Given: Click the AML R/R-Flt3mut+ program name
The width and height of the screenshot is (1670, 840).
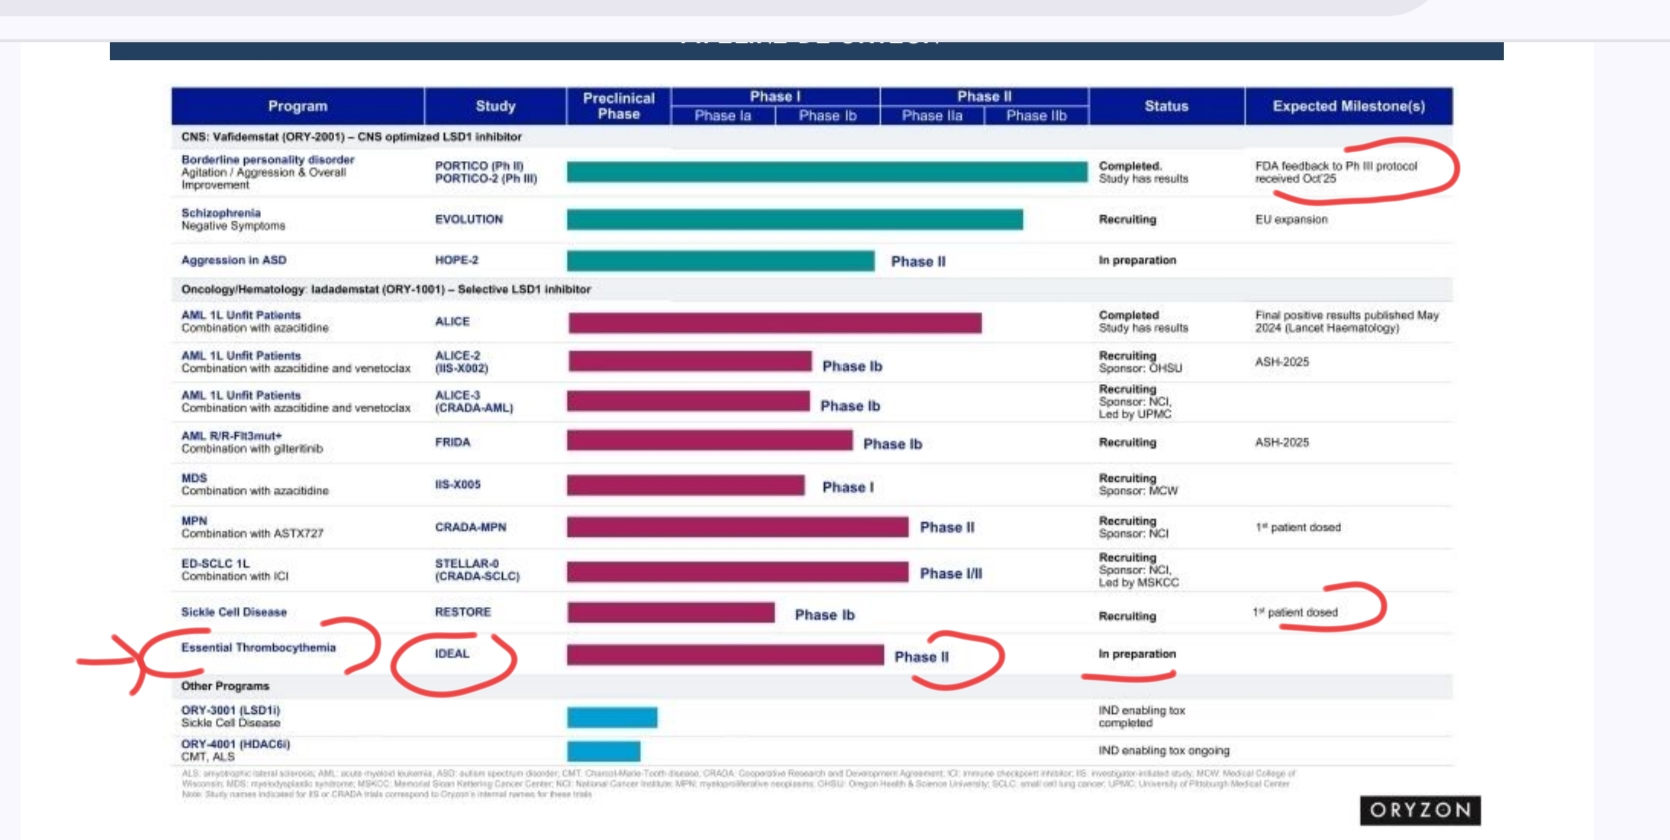Looking at the screenshot, I should [x=232, y=436].
